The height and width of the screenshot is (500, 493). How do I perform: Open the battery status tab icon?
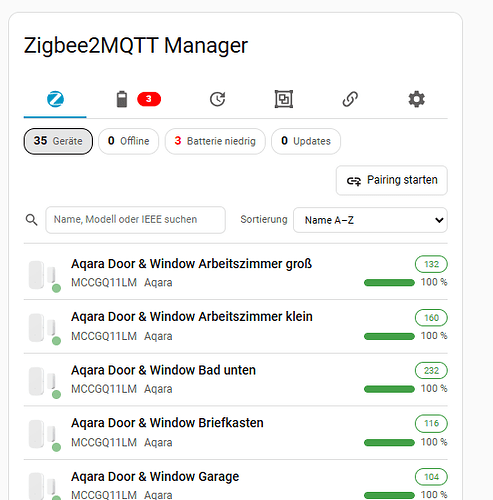122,99
